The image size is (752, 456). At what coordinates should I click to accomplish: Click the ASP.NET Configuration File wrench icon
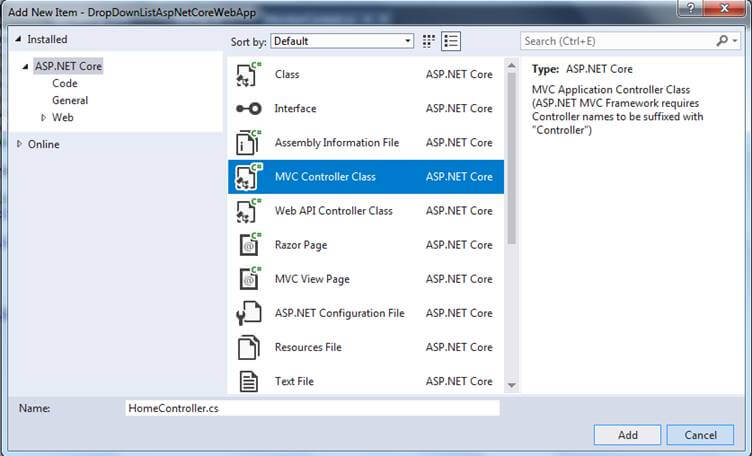[248, 313]
